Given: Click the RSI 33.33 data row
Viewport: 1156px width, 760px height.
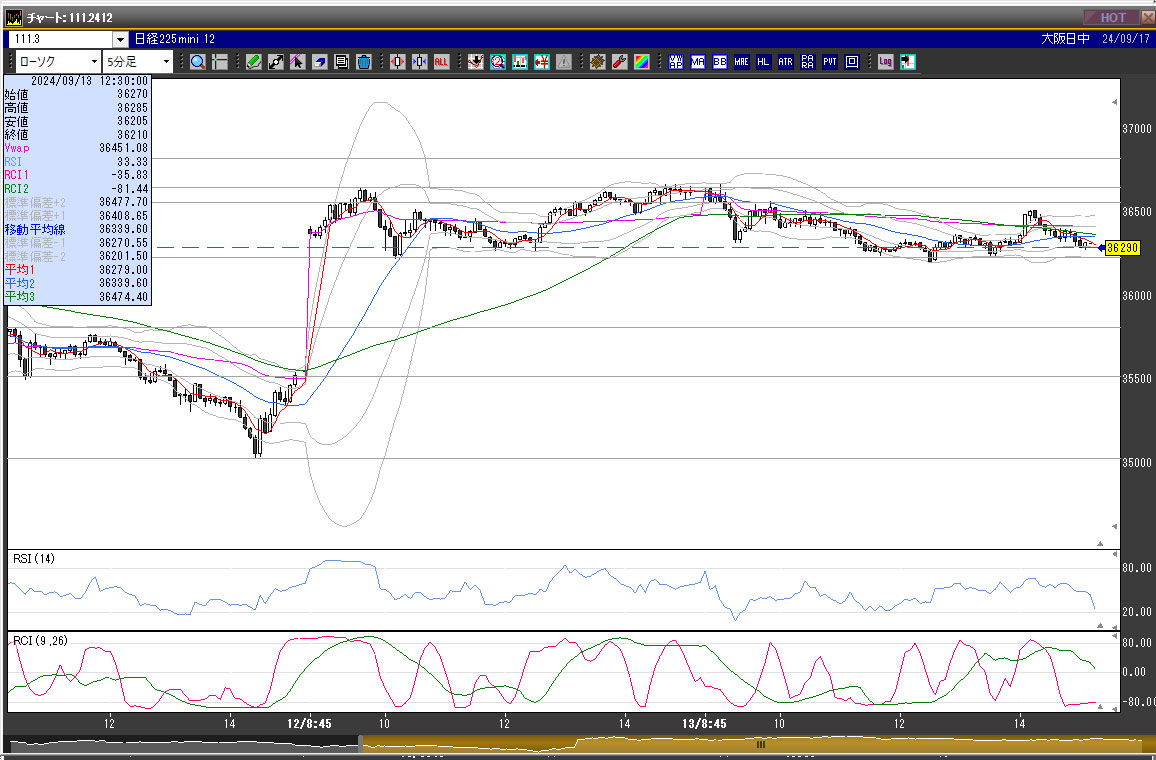Looking at the screenshot, I should pos(77,161).
